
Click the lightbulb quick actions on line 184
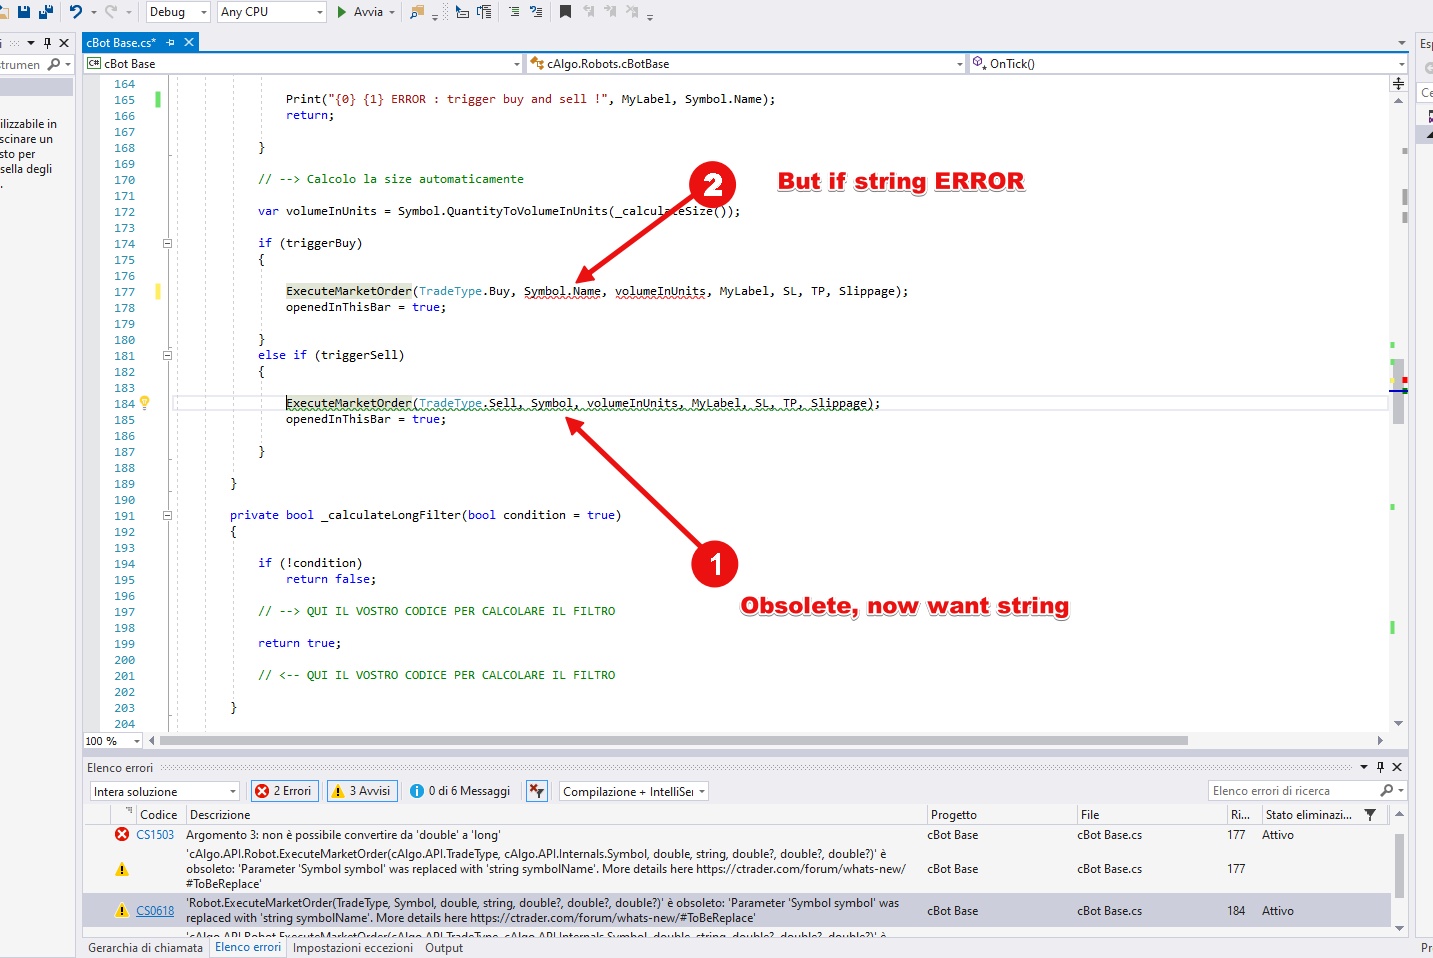coord(145,403)
